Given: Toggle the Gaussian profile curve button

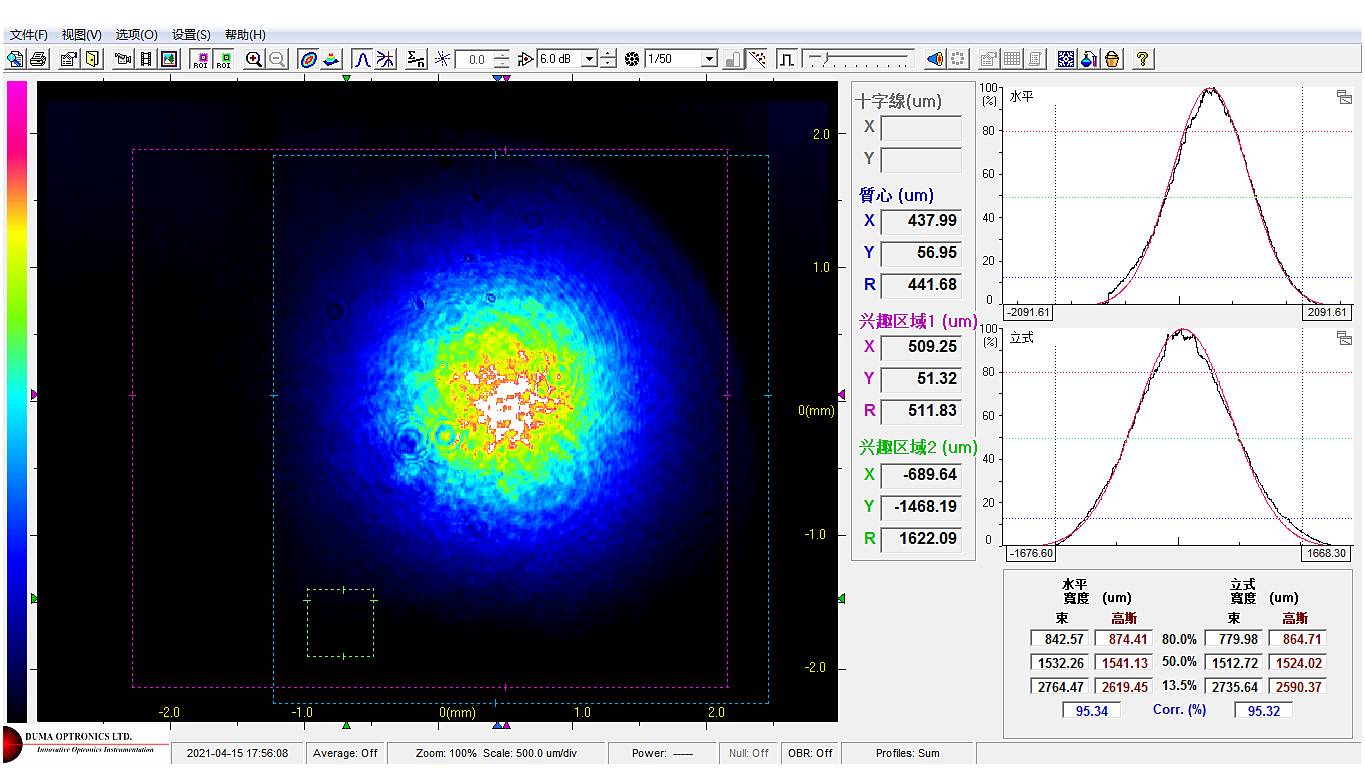Looking at the screenshot, I should pos(363,59).
